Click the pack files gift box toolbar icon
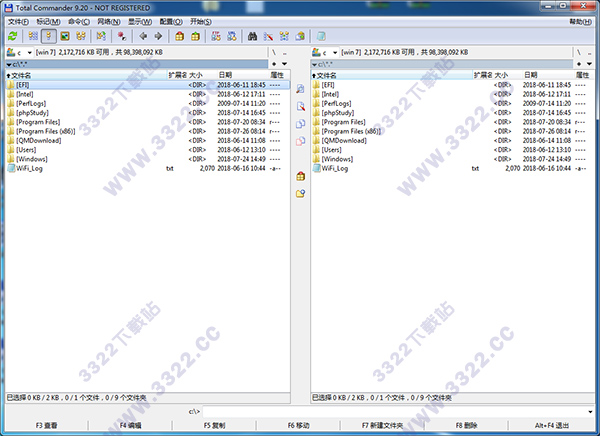Viewport: 600px width, 436px height. pos(179,36)
